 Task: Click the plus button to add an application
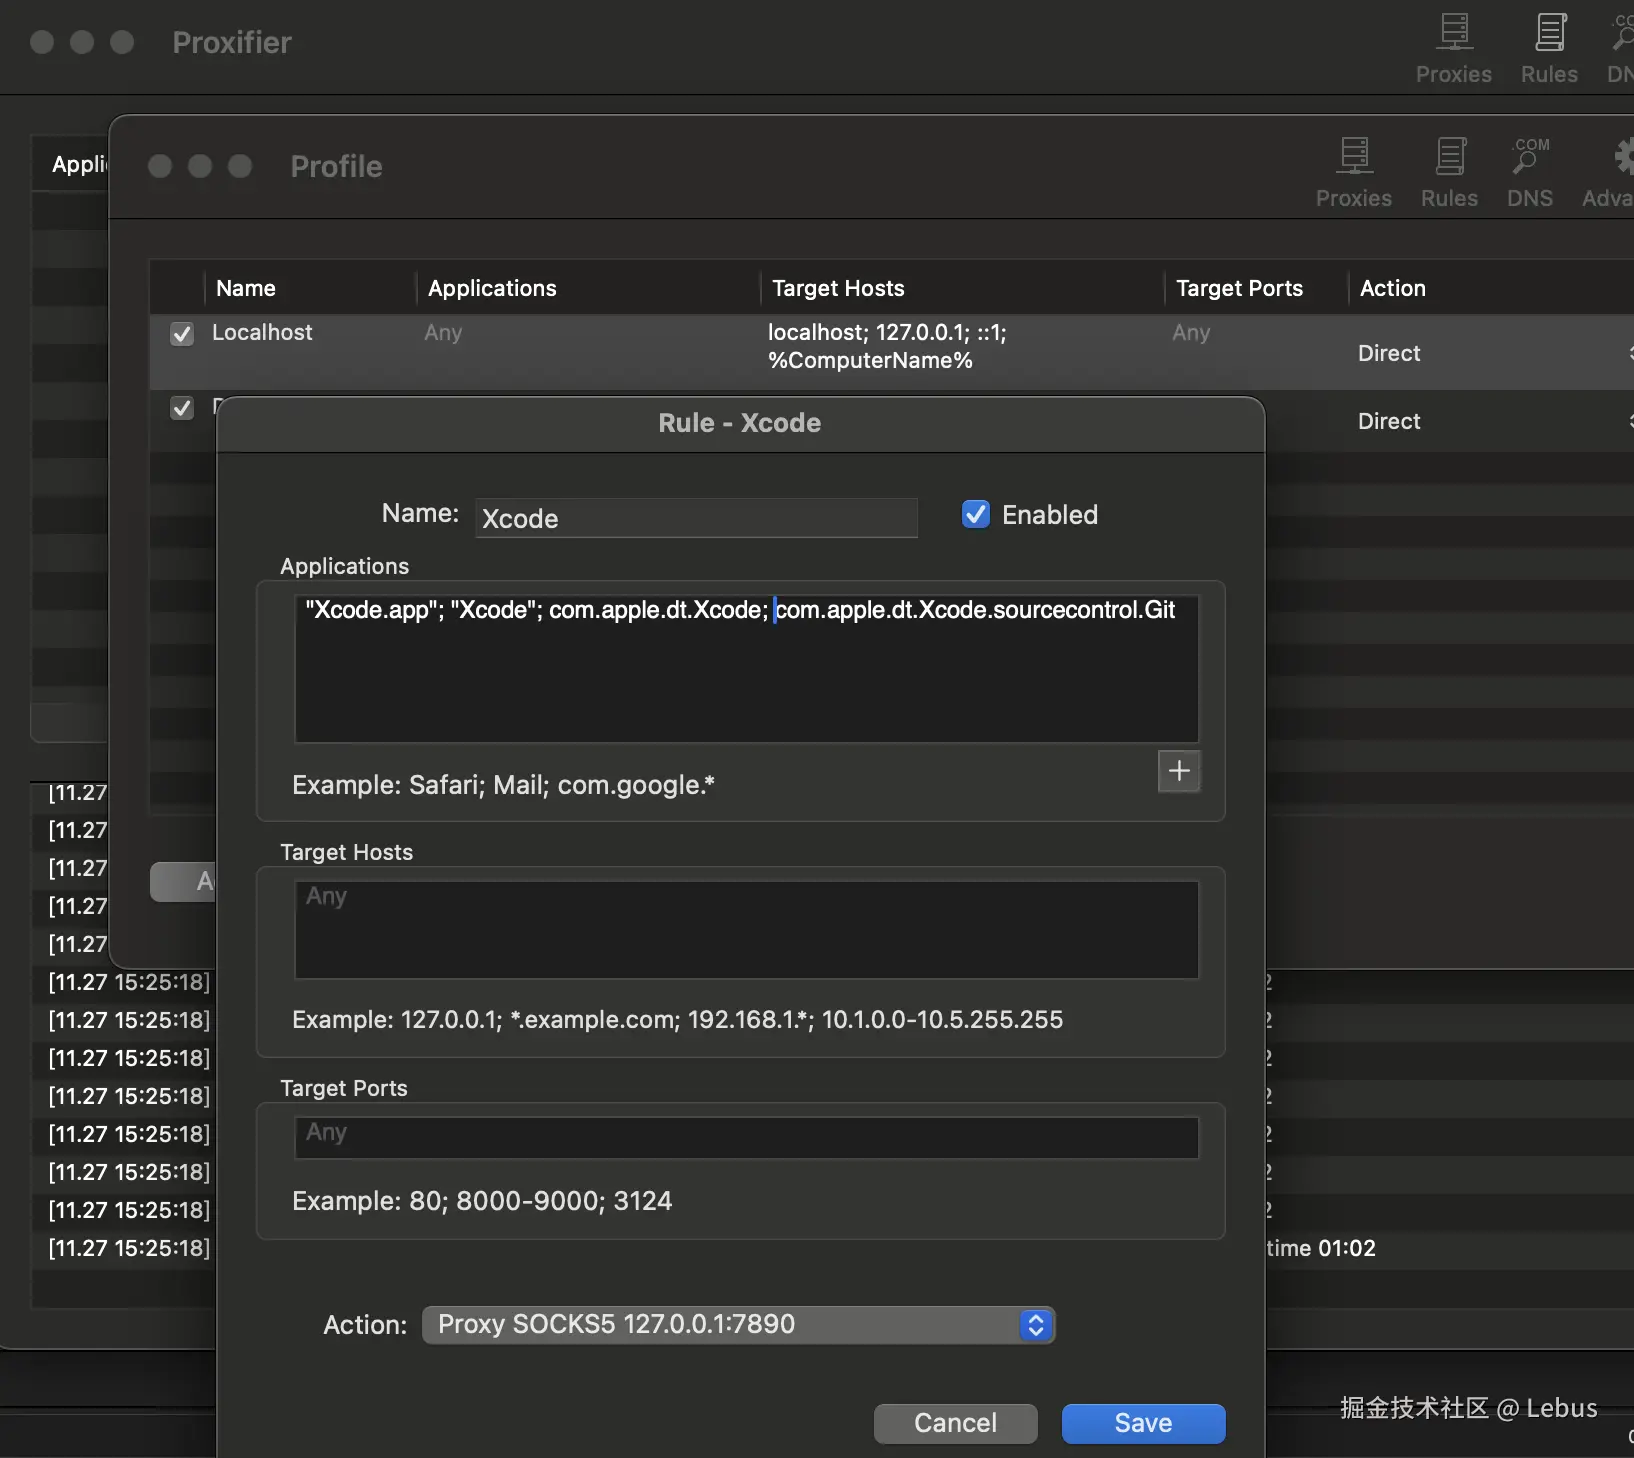(x=1179, y=771)
